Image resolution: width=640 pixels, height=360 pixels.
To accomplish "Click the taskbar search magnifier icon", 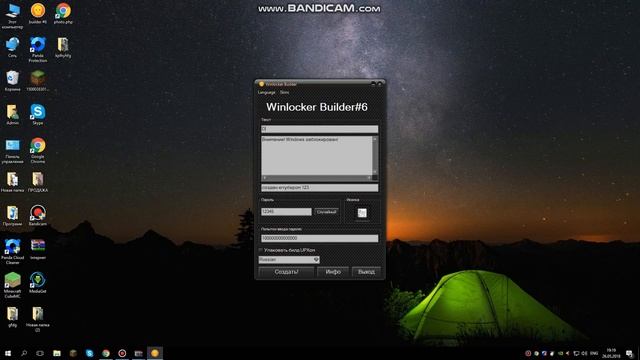I will (24, 353).
